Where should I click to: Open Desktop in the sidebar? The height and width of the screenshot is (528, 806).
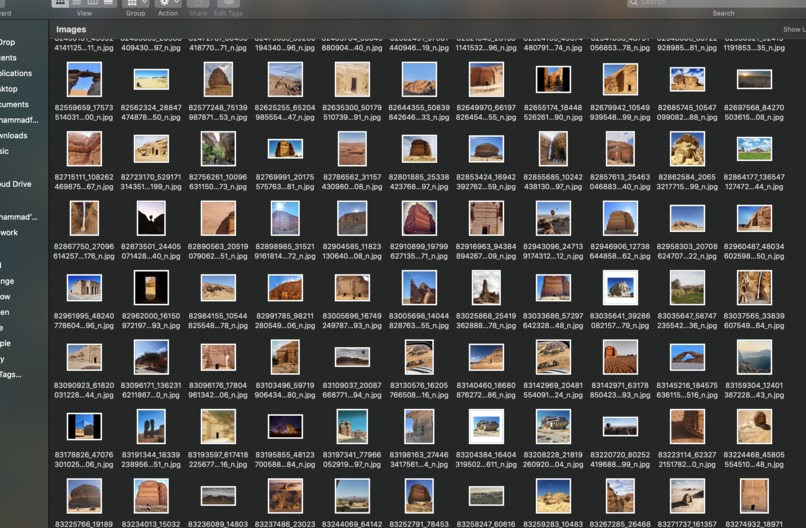(x=9, y=88)
